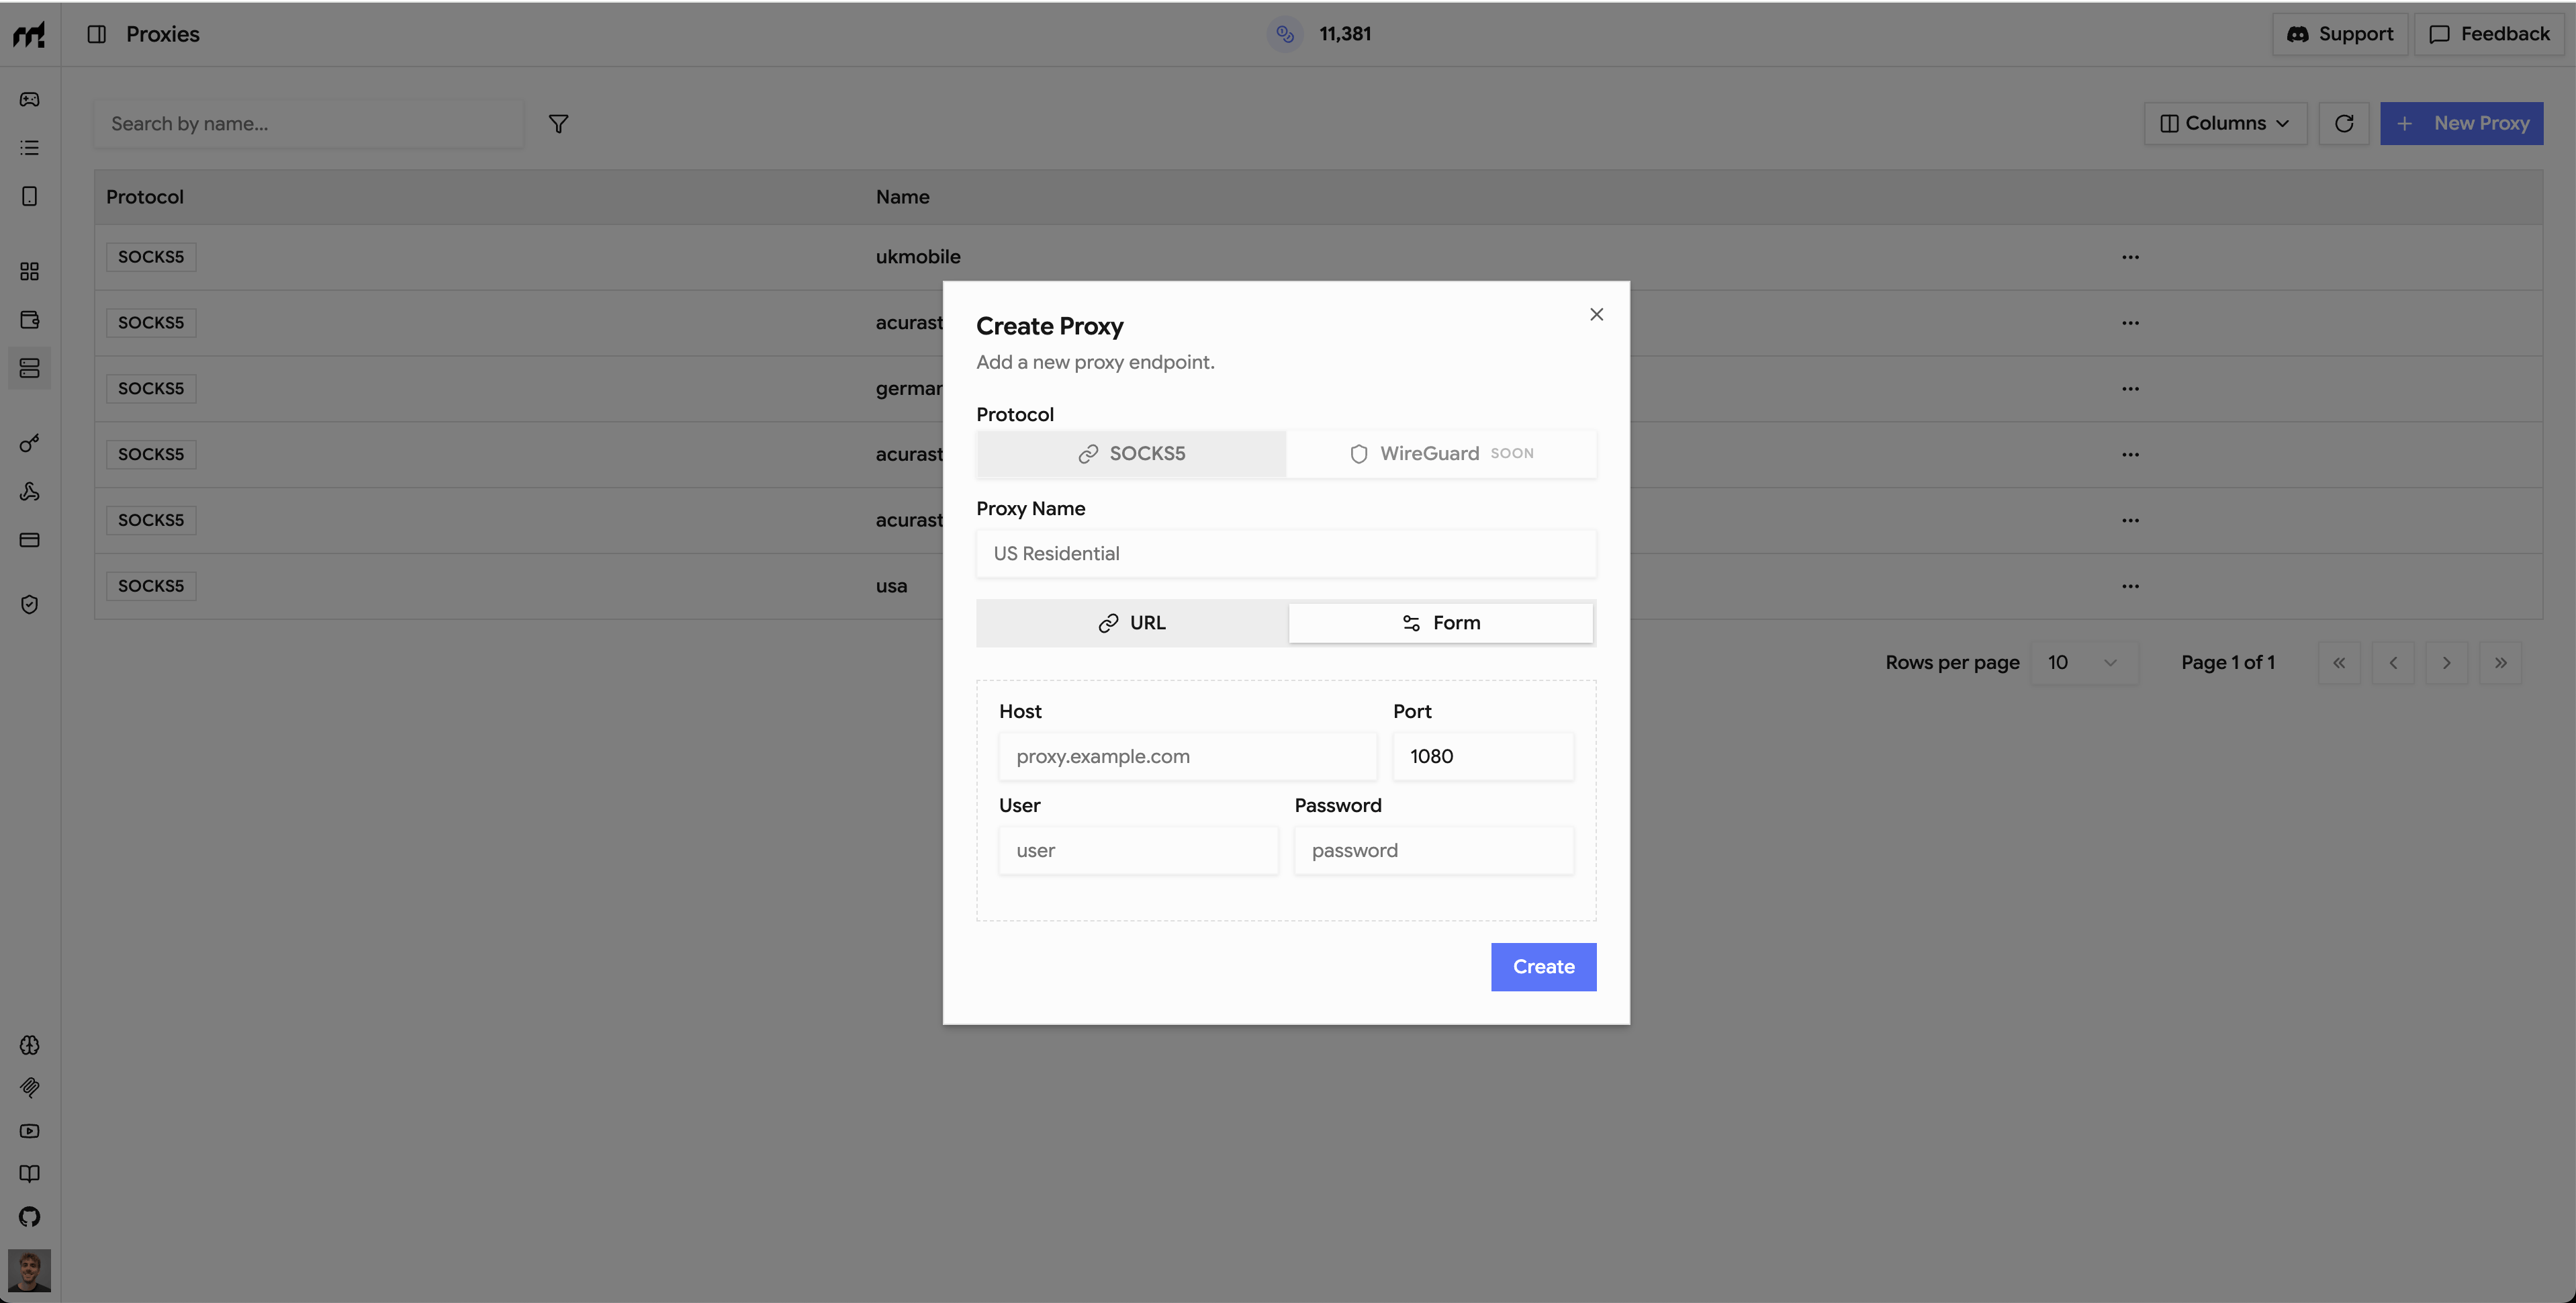Click the Create button
The height and width of the screenshot is (1303, 2576).
1543,967
